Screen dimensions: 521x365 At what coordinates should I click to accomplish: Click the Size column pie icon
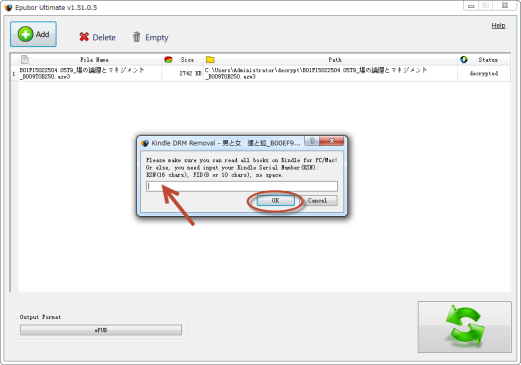168,60
